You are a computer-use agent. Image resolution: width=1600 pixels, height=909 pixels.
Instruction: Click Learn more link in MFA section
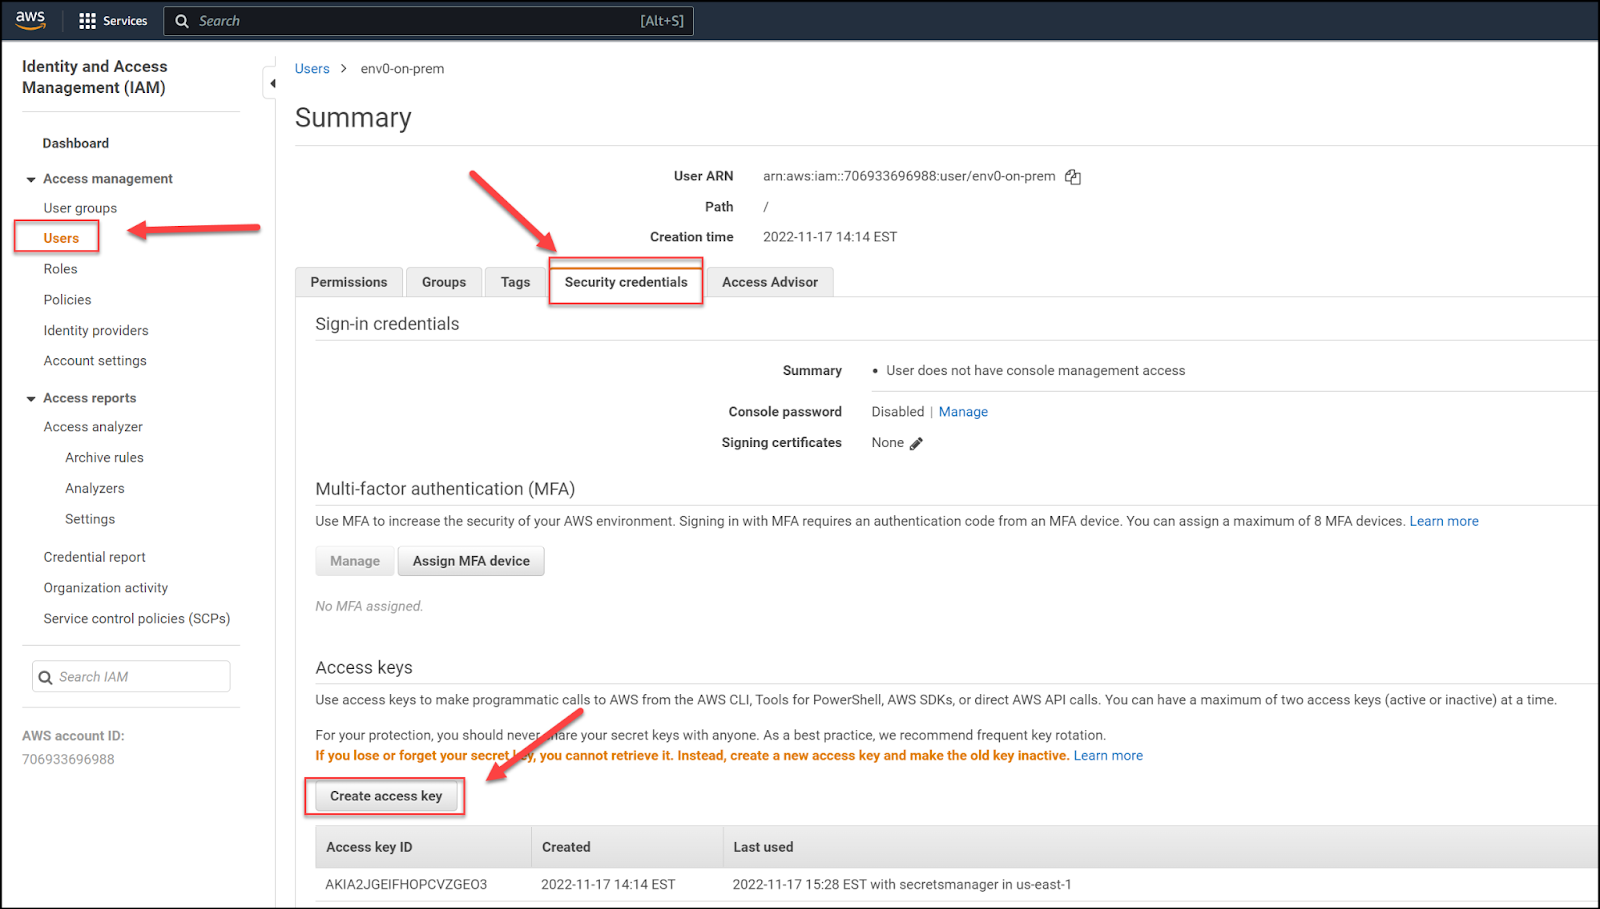1444,521
